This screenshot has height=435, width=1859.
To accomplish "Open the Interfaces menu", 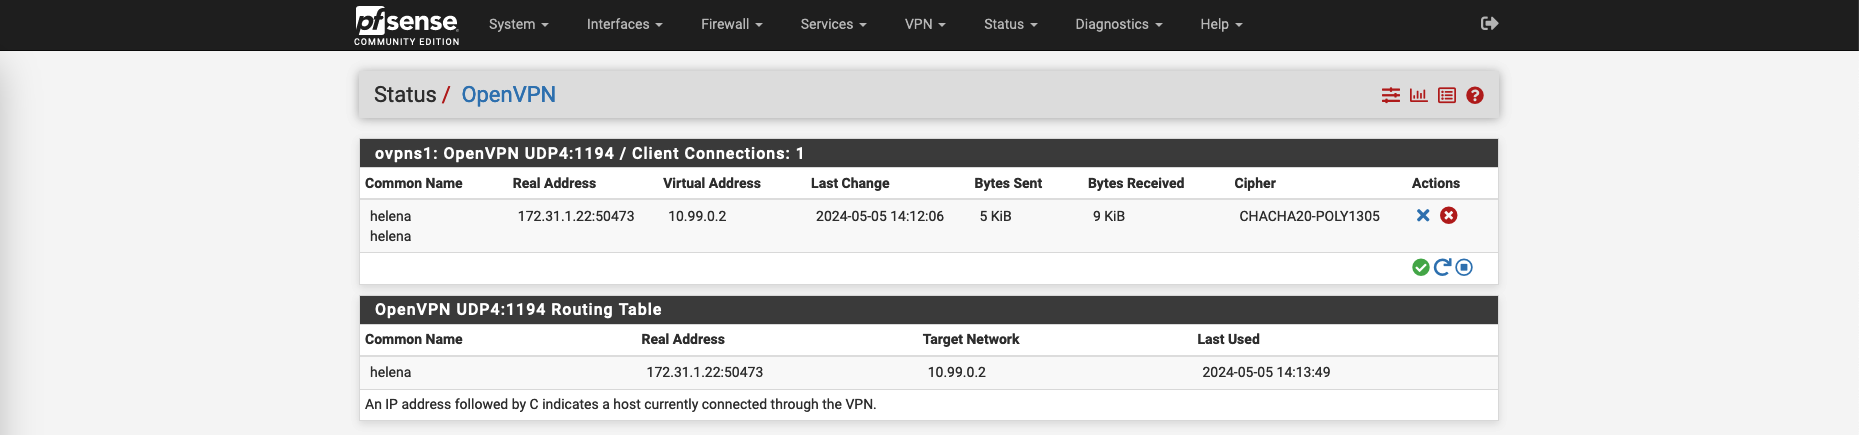I will (624, 25).
